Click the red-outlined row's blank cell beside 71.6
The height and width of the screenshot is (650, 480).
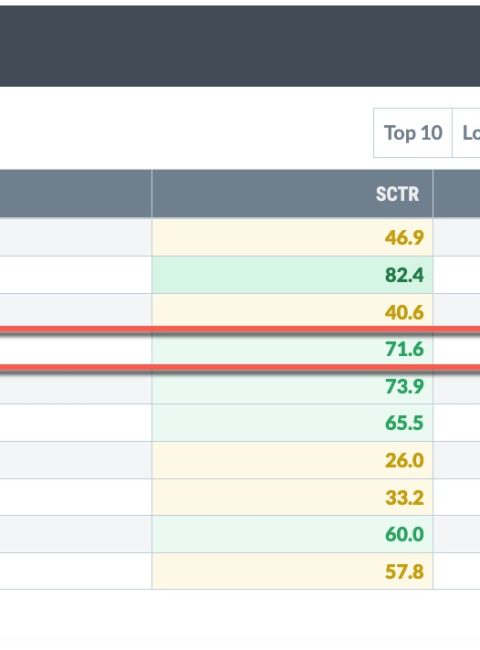tap(75, 349)
